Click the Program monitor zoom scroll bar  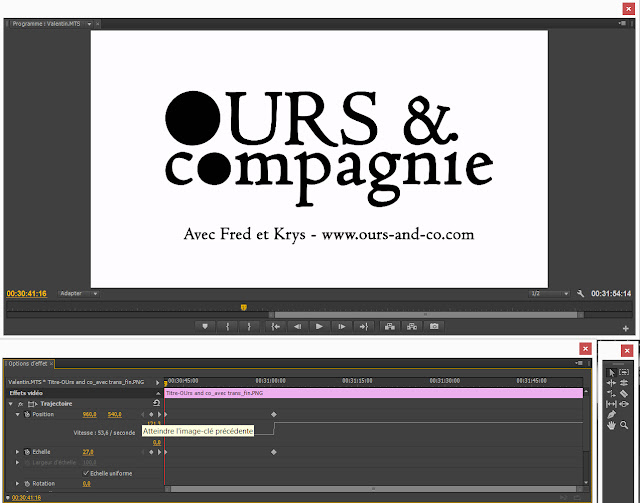426,315
